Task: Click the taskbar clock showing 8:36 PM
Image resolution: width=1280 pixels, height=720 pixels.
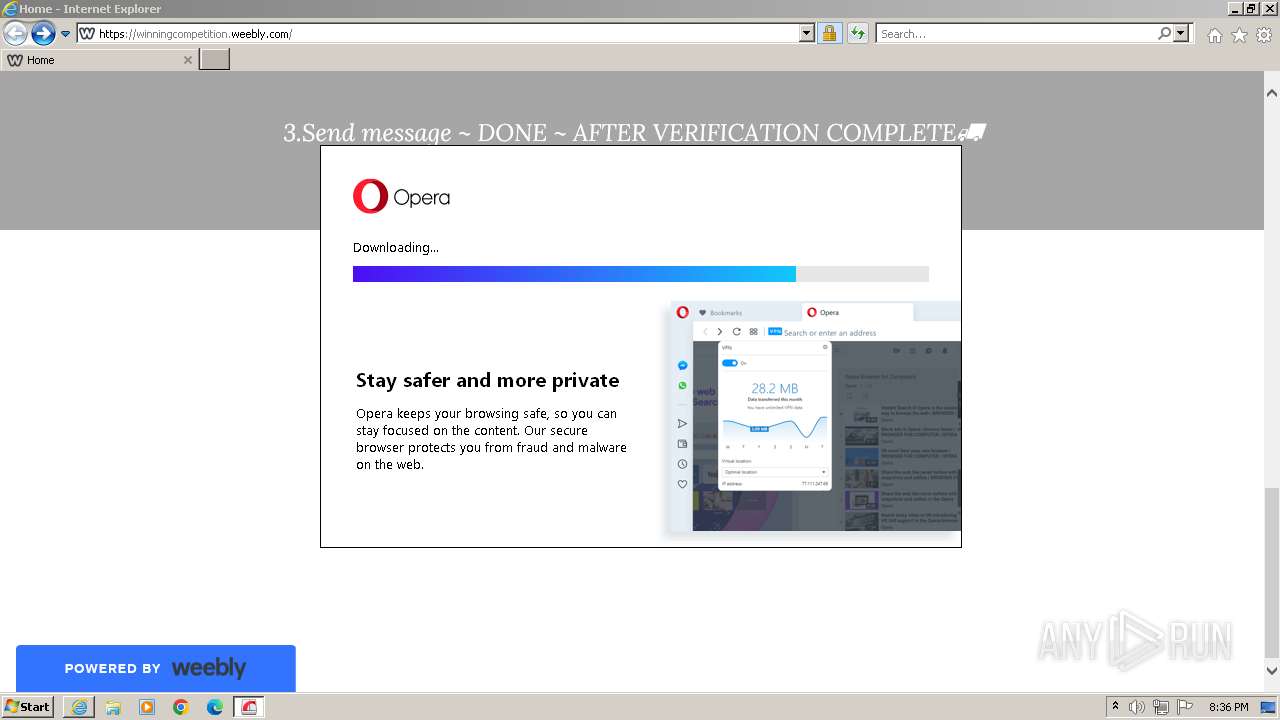Action: point(1228,707)
